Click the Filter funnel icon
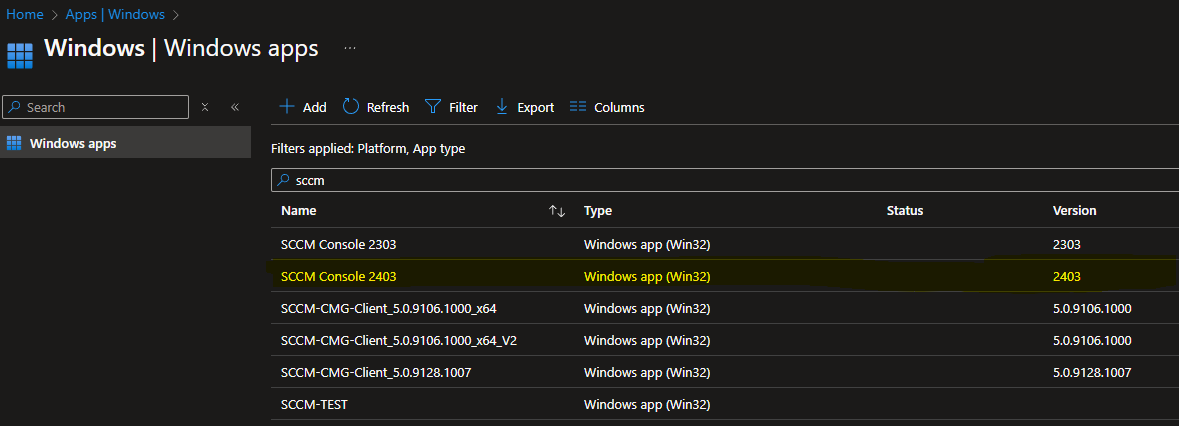The width and height of the screenshot is (1179, 426). [x=432, y=107]
